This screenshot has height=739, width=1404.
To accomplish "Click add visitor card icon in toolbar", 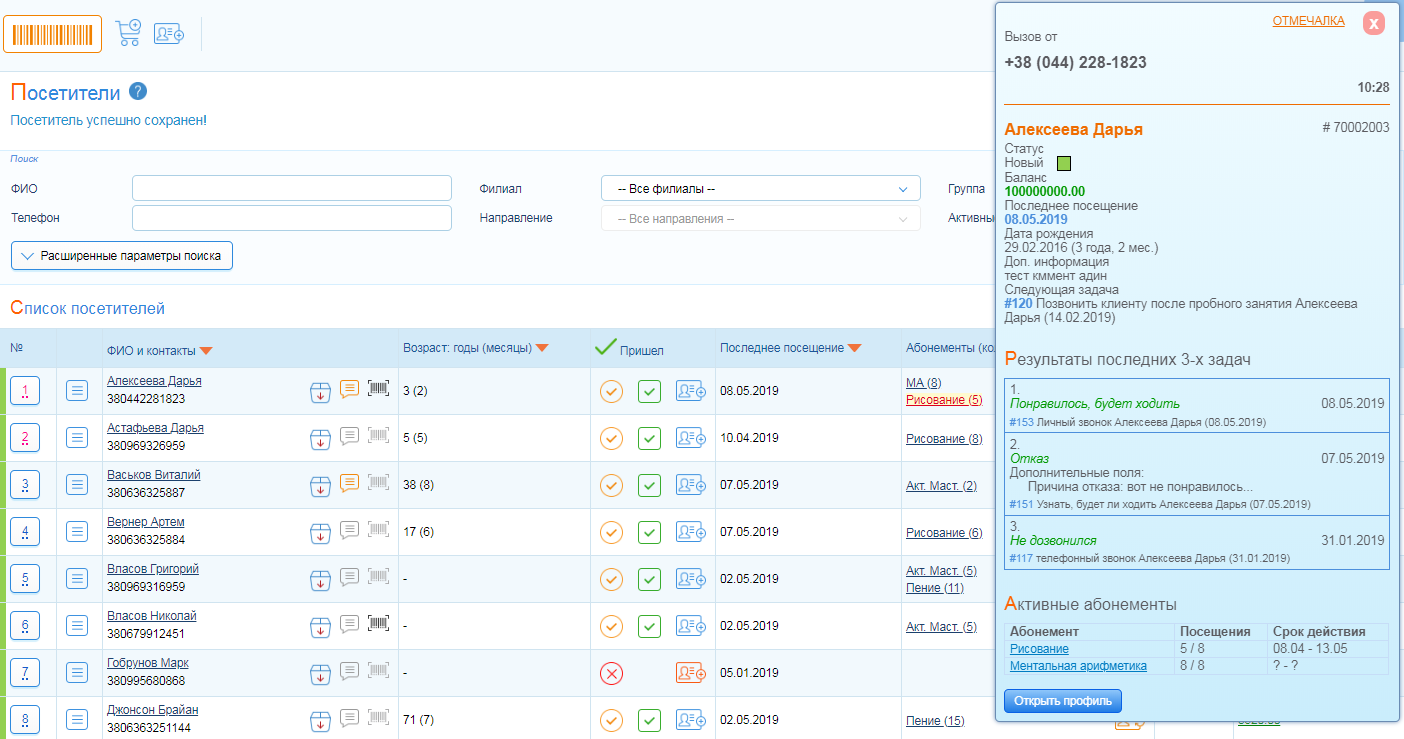I will pos(169,33).
